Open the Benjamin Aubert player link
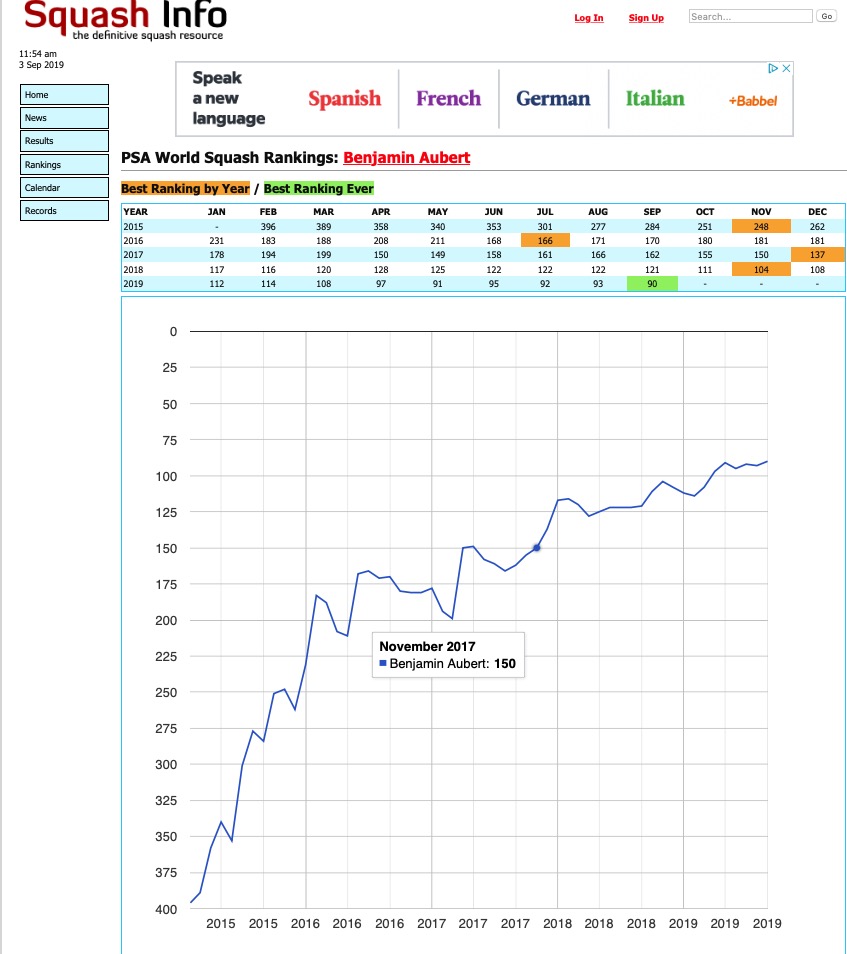The image size is (847, 954). pyautogui.click(x=406, y=158)
